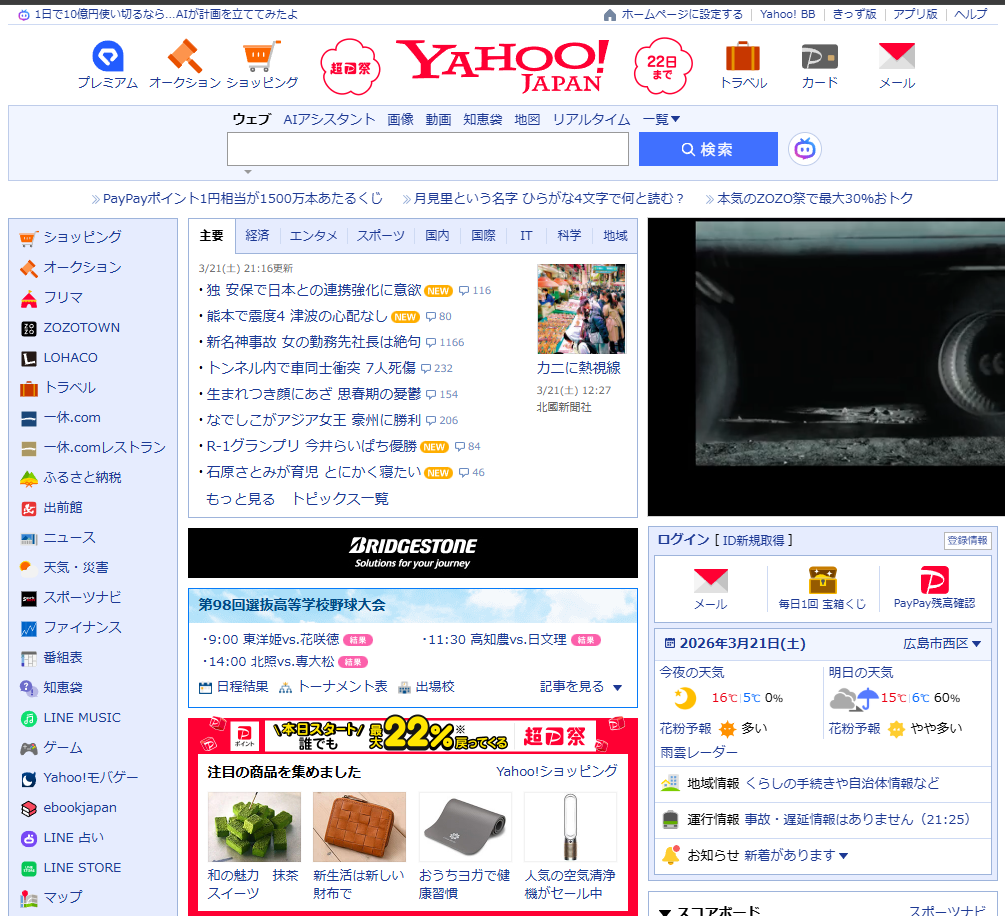Expand the 記事を見る section
This screenshot has width=1005, height=916.
(581, 687)
